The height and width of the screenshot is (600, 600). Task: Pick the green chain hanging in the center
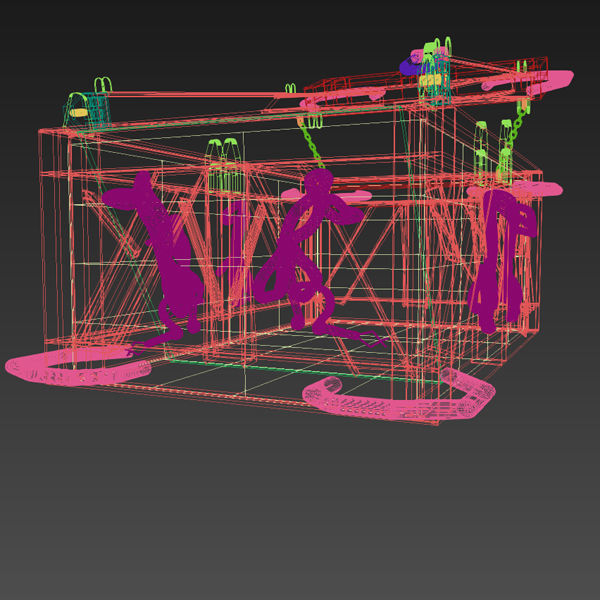[311, 146]
